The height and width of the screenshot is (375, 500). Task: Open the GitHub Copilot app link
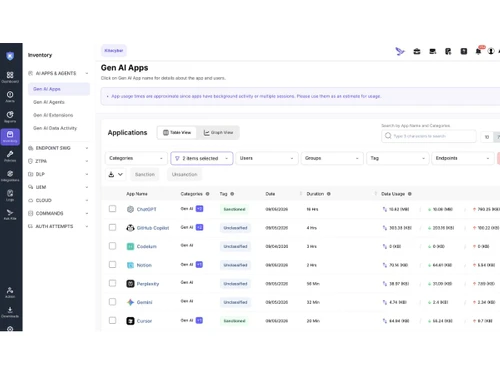point(153,228)
